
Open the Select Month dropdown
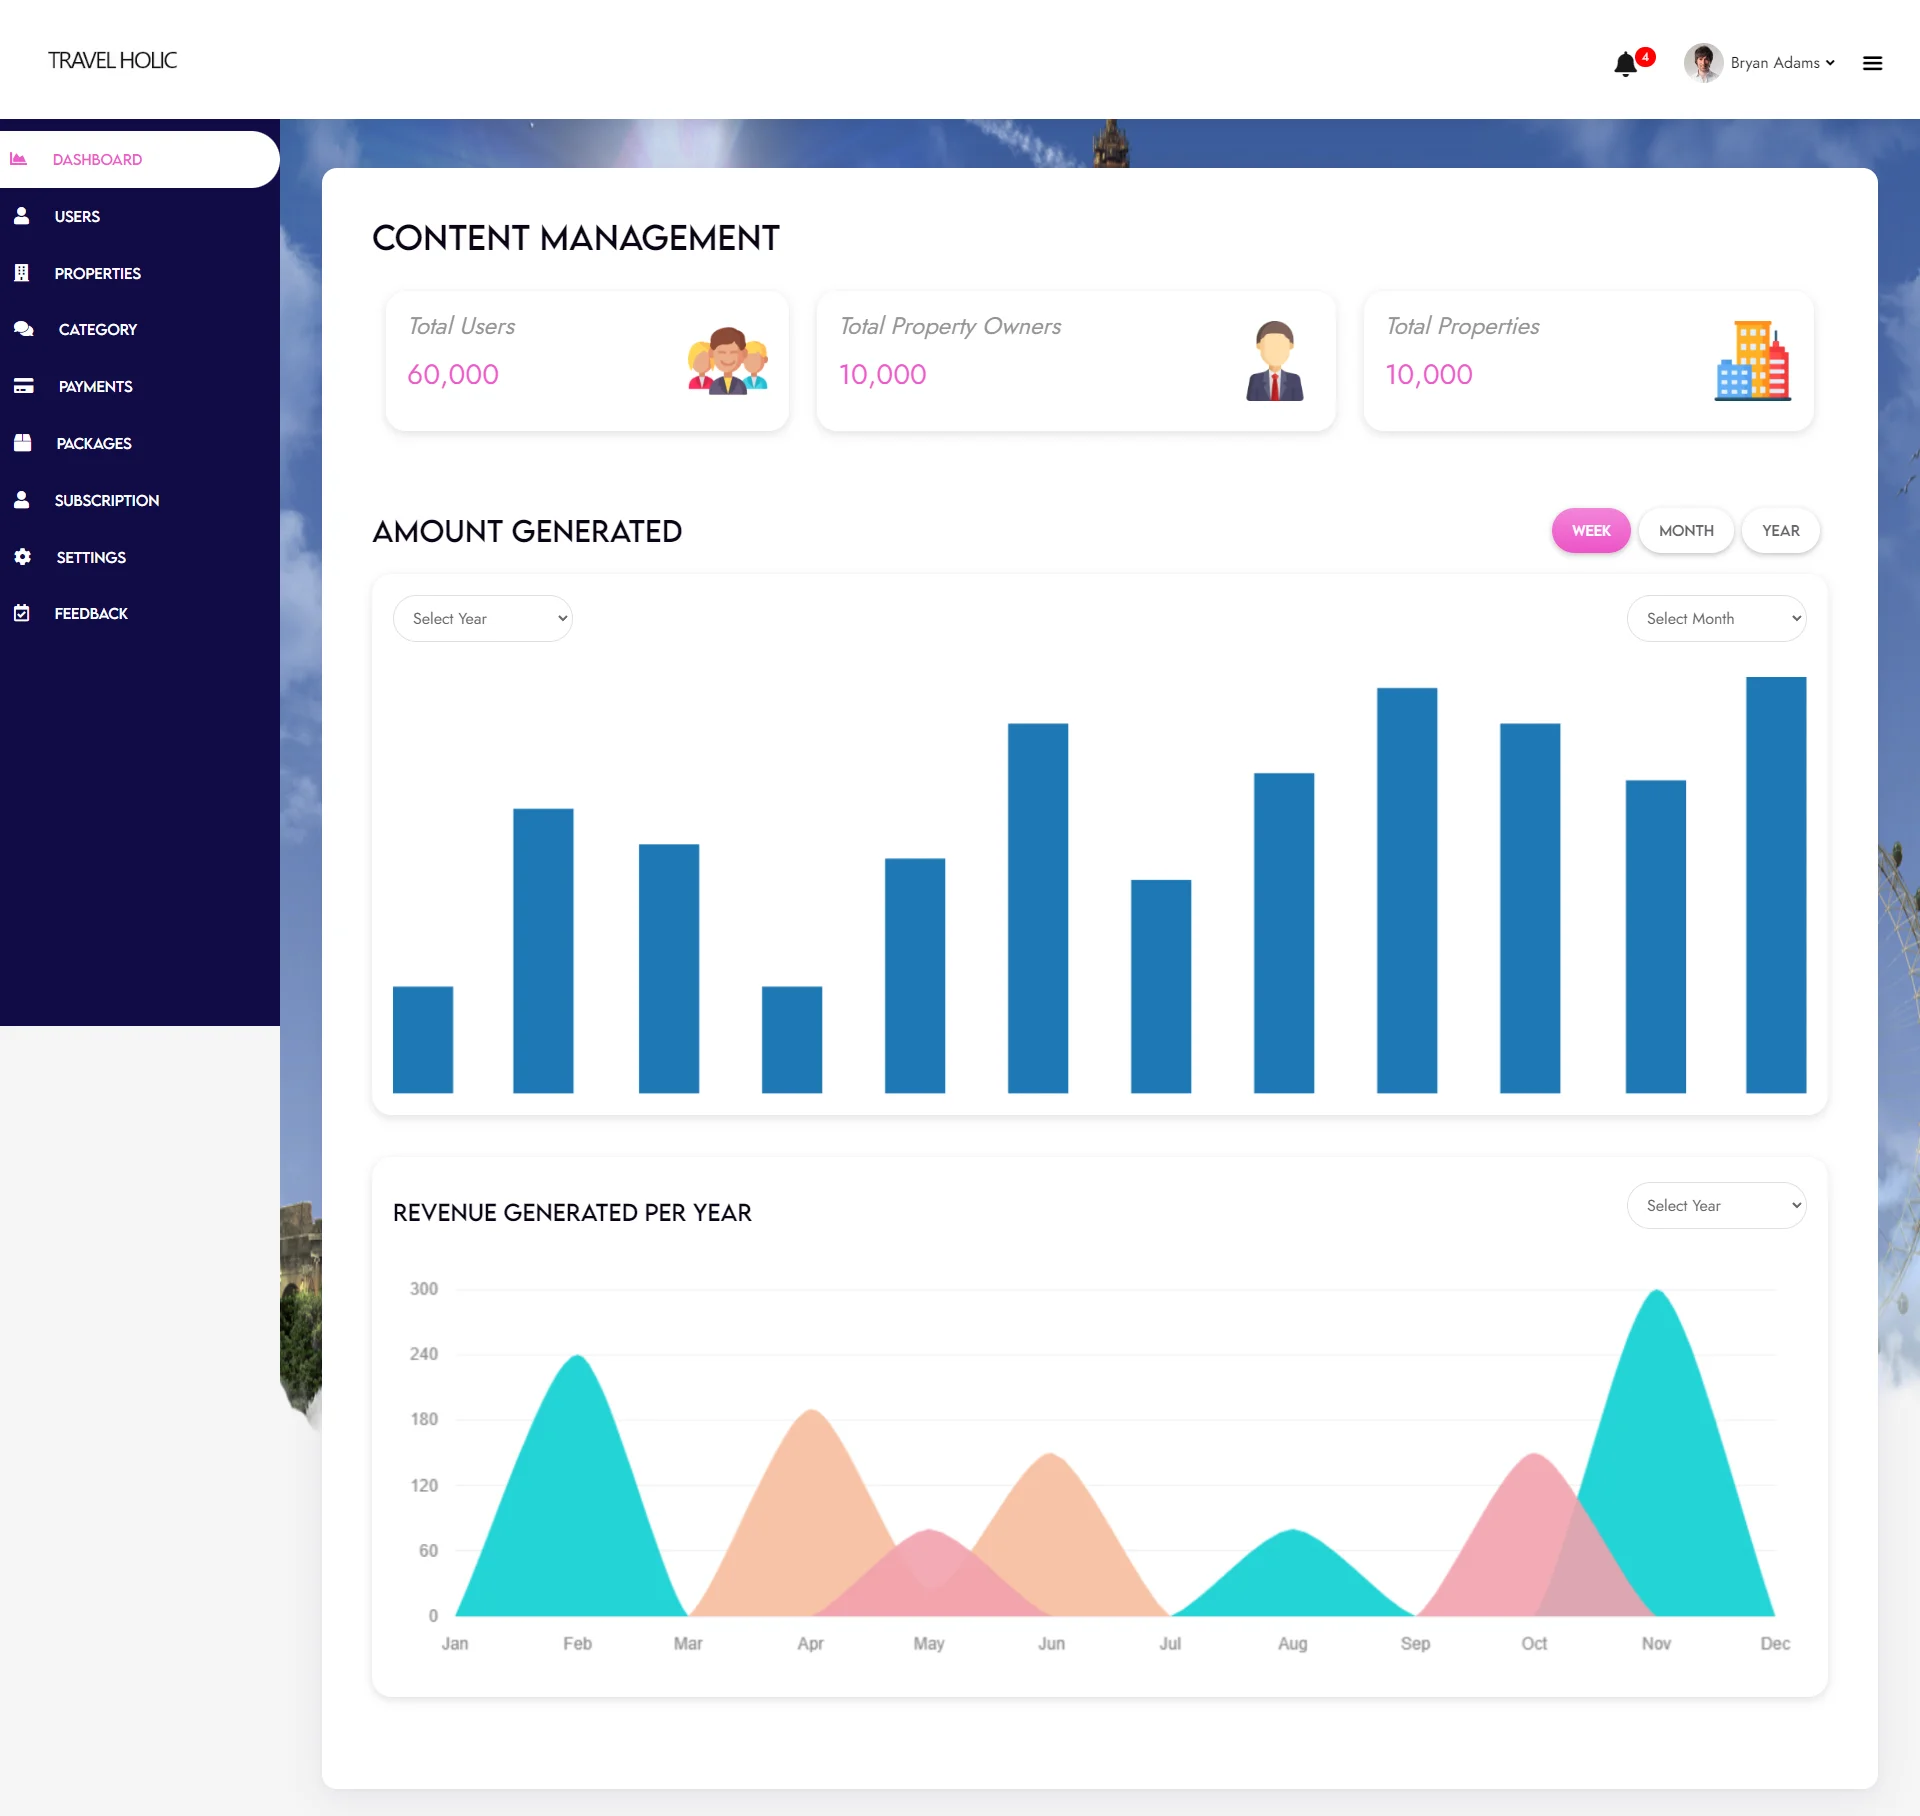pos(1716,619)
